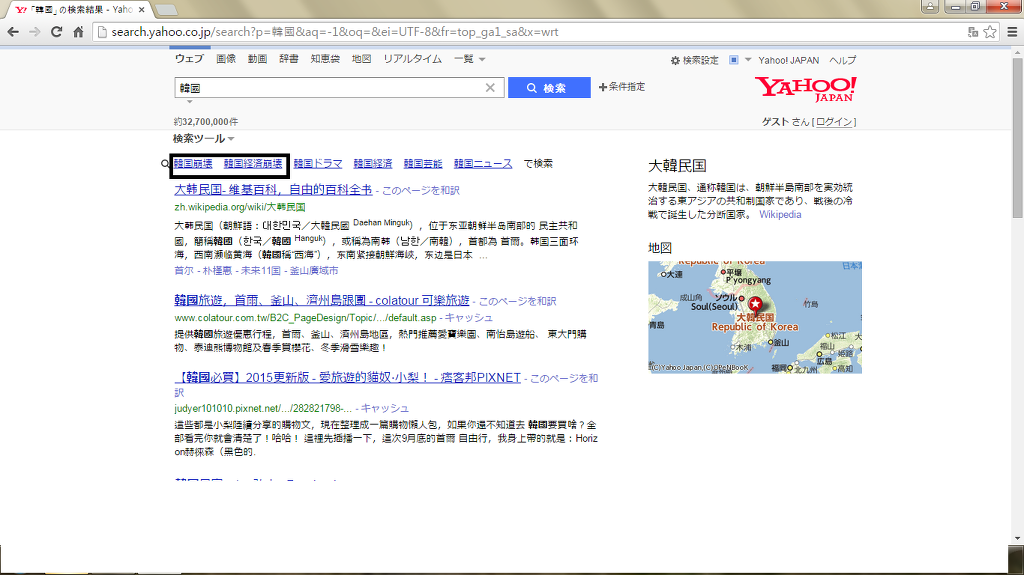This screenshot has height=575, width=1024.
Task: Open the 辞書 tab
Action: point(289,59)
